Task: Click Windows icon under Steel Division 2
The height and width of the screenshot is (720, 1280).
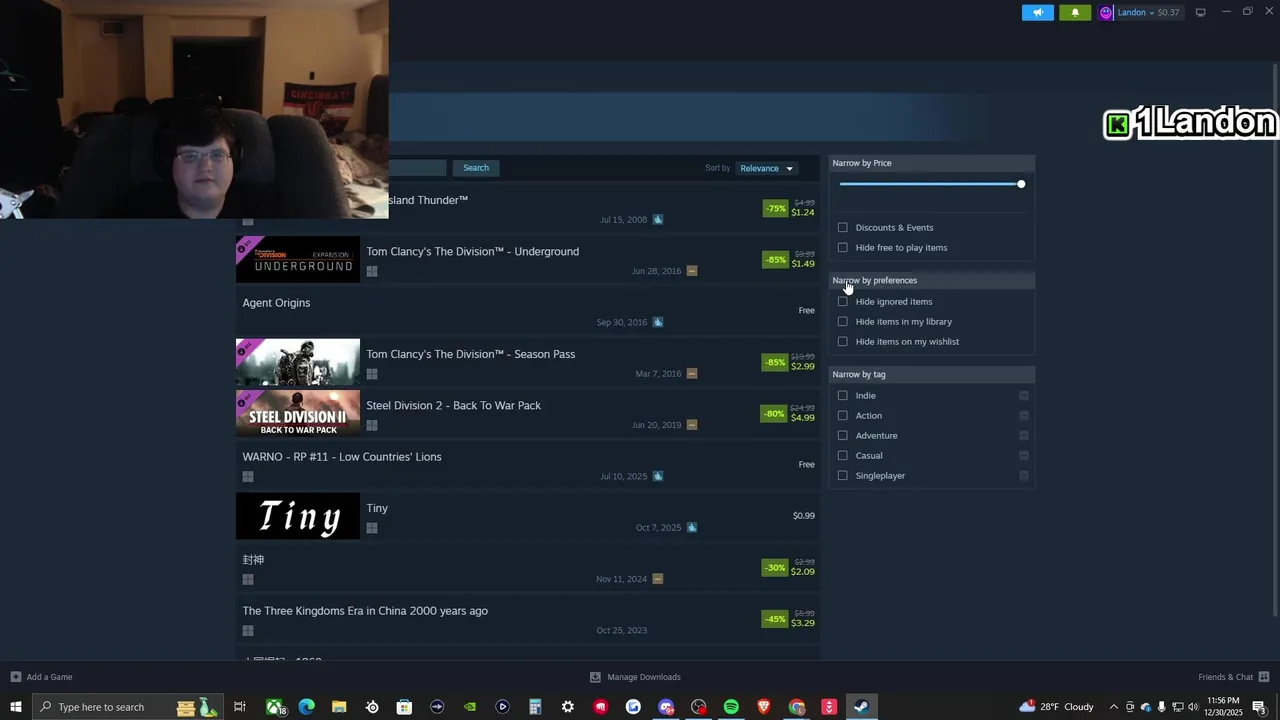Action: coord(371,425)
